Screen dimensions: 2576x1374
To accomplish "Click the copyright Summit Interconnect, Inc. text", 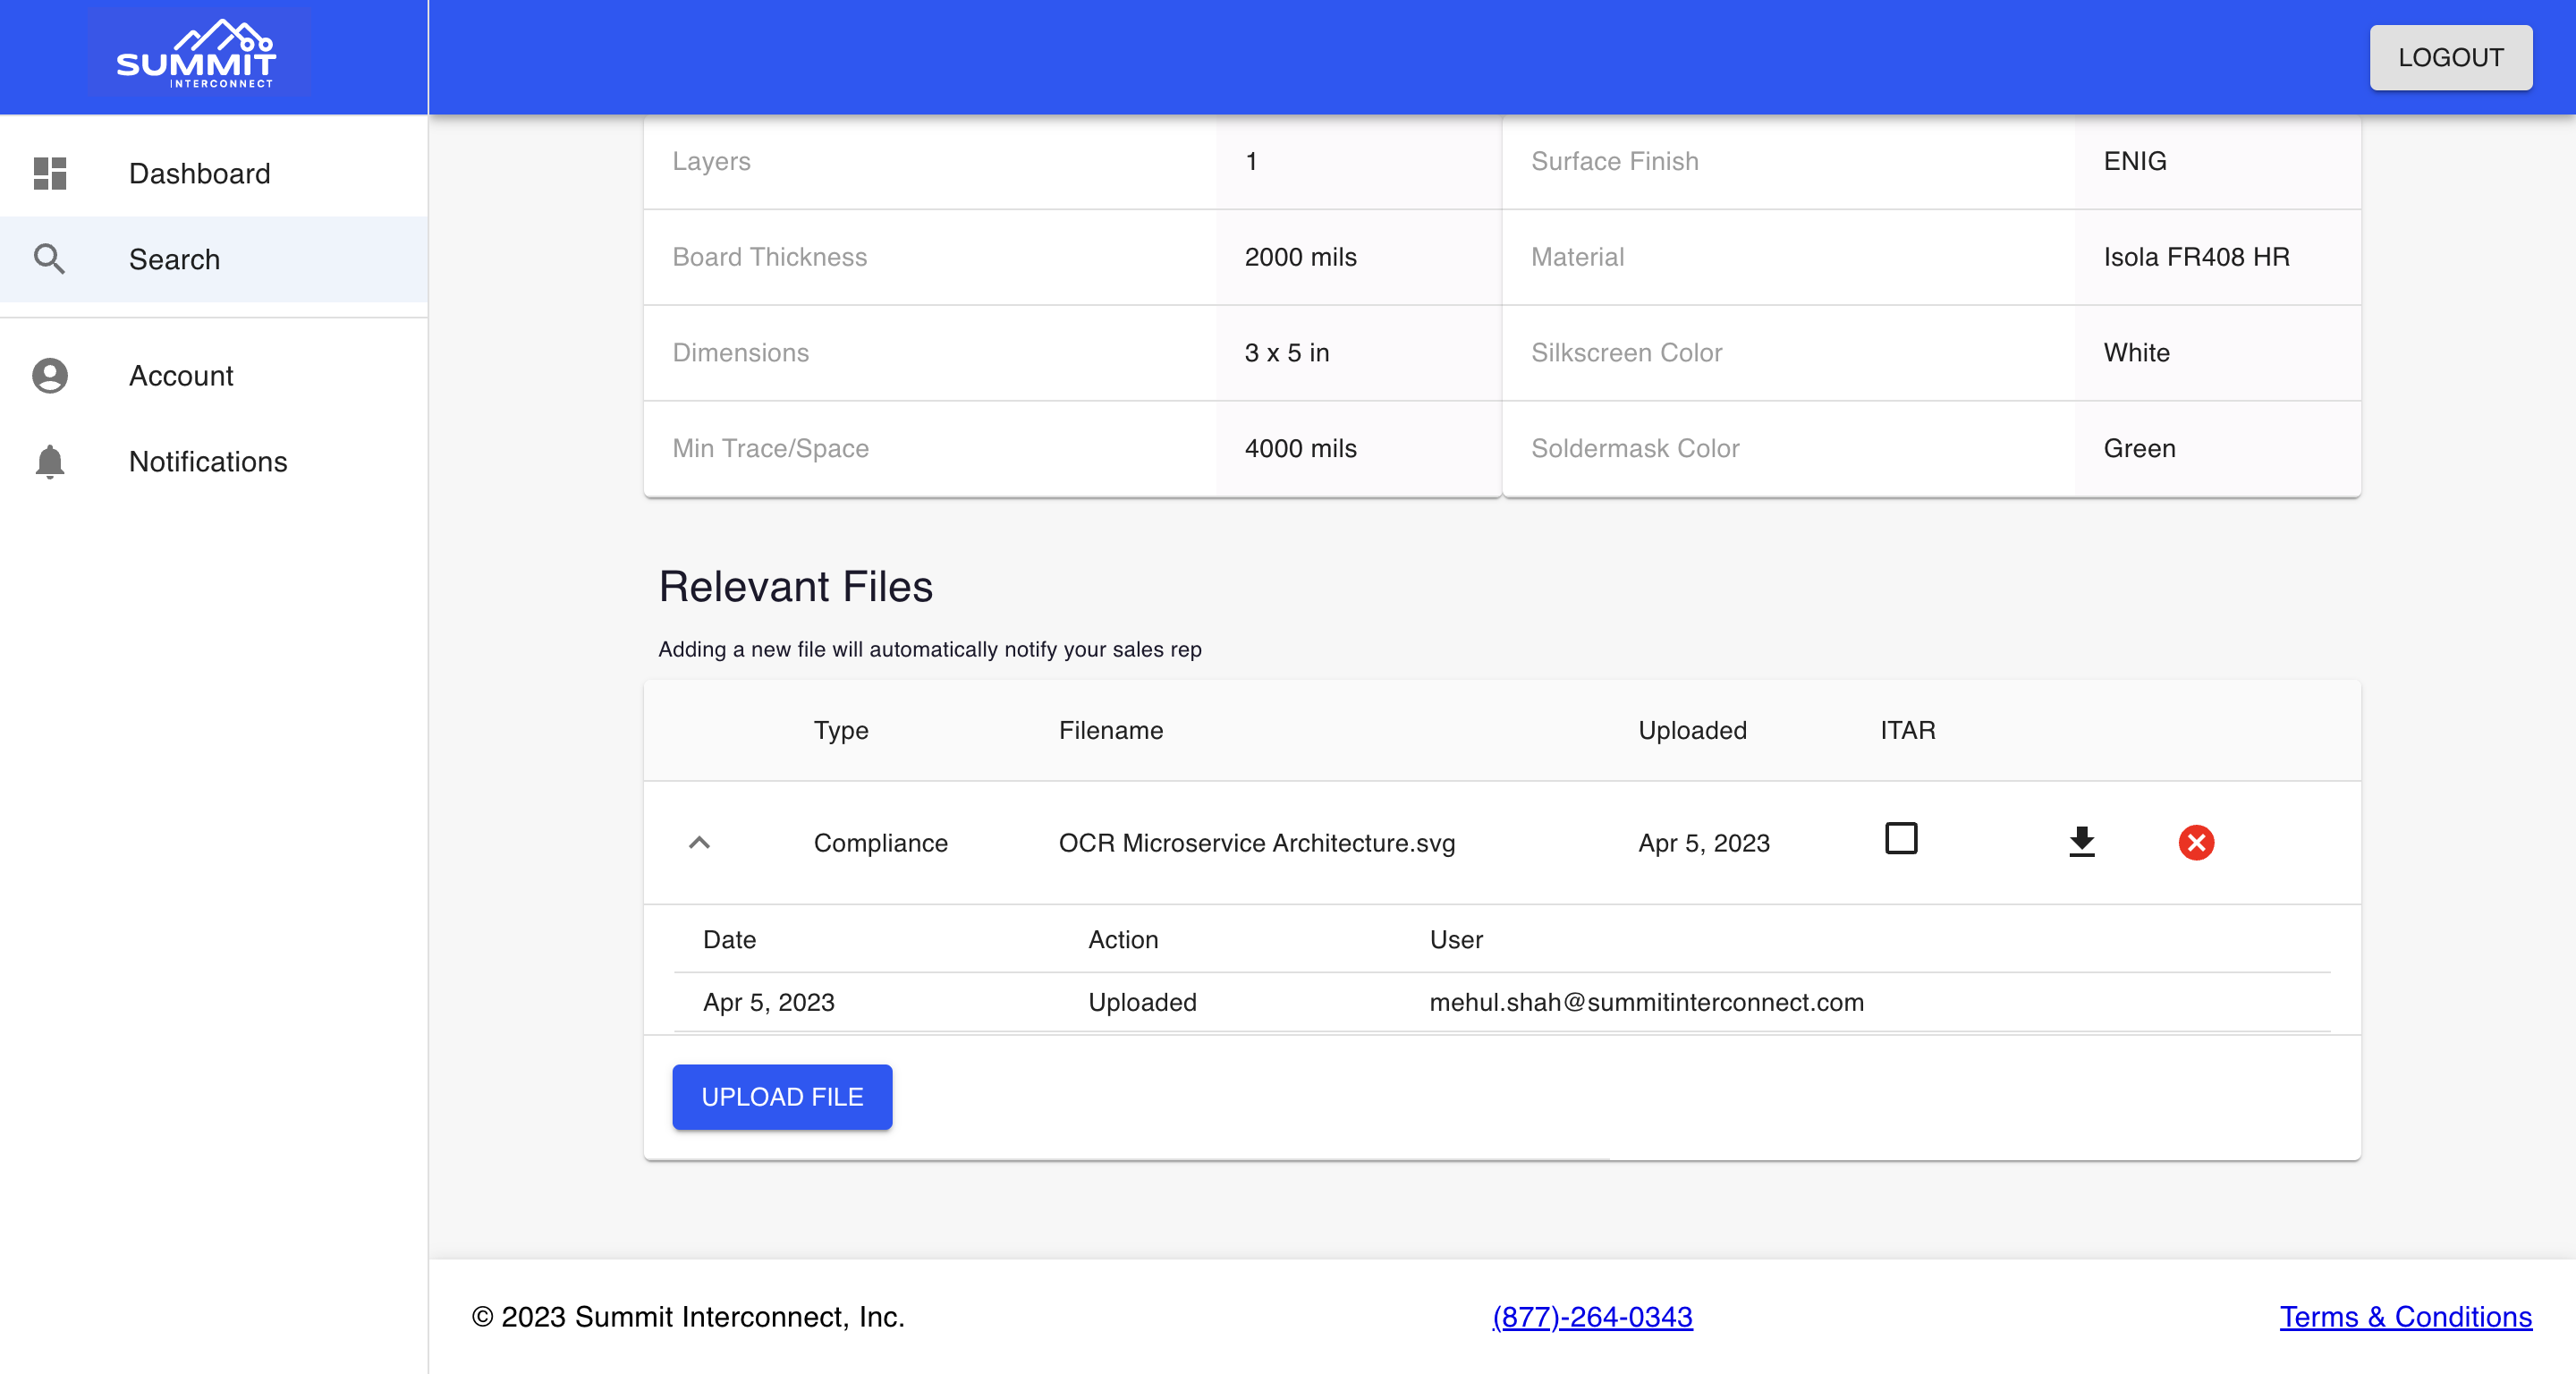I will [x=689, y=1317].
